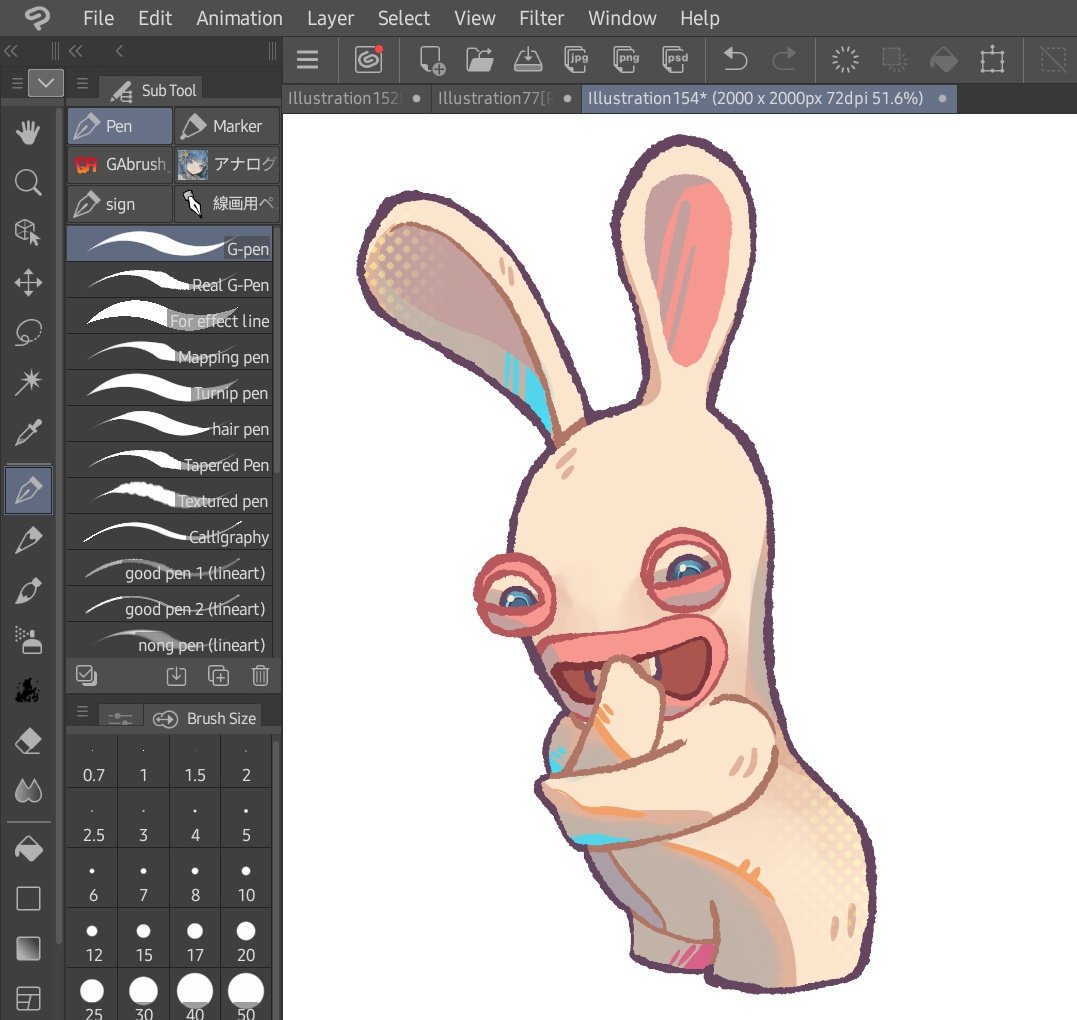The image size is (1077, 1020).
Task: Click the Undo arrow
Action: (735, 60)
